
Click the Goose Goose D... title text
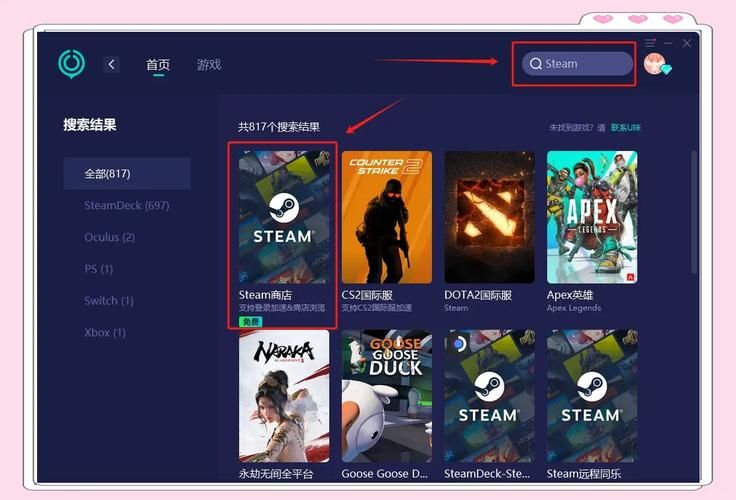384,474
